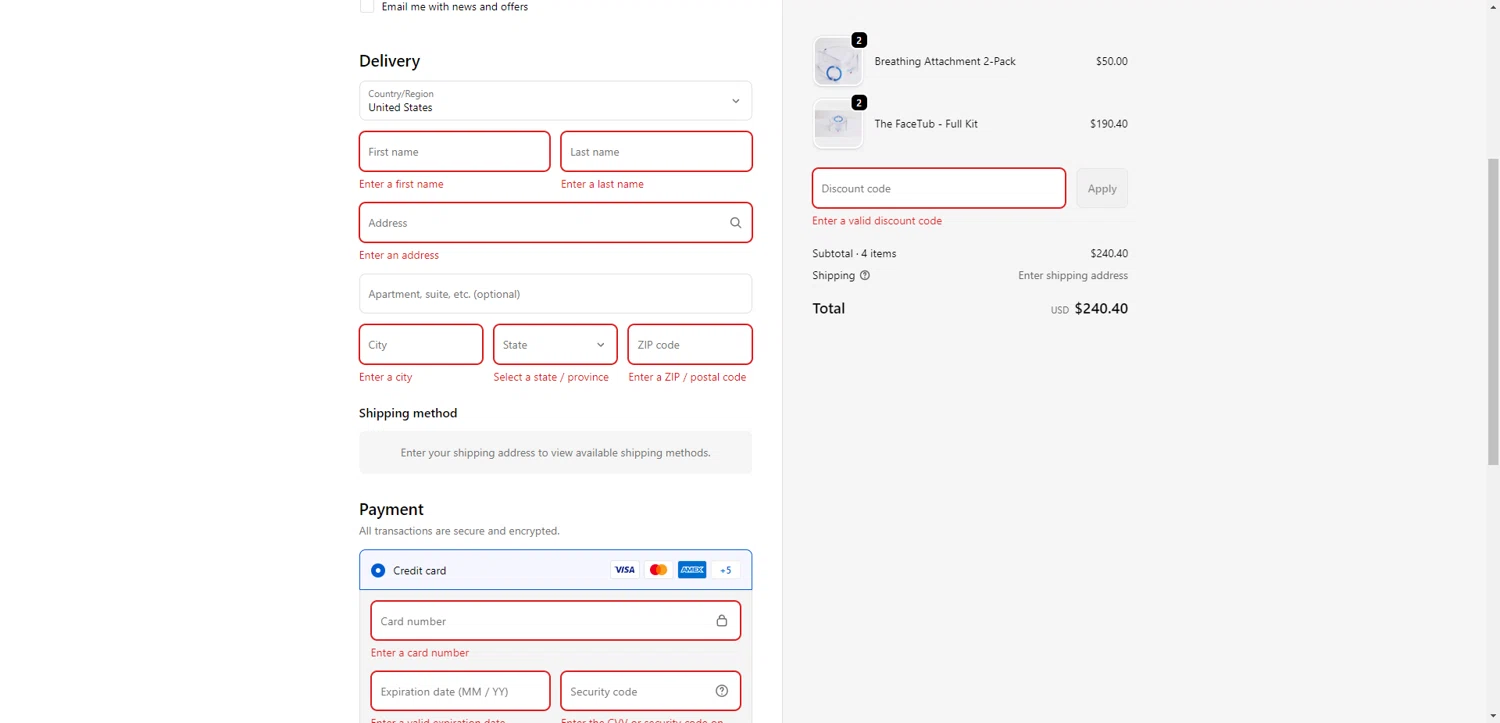Focus the ZIP code field
Image resolution: width=1500 pixels, height=723 pixels.
point(690,344)
